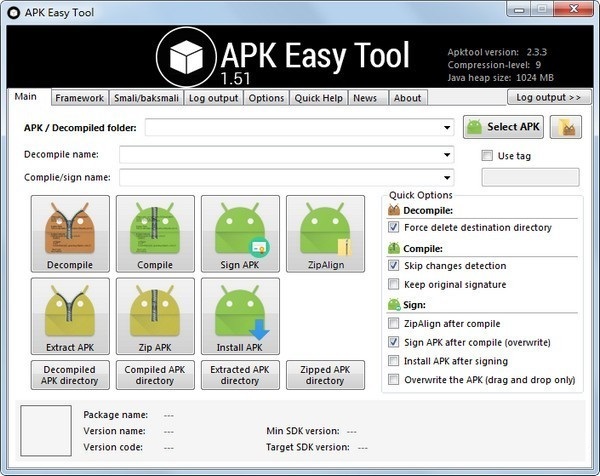Click the Decompile android icon button
Screen dimensions: 600x476
70,234
